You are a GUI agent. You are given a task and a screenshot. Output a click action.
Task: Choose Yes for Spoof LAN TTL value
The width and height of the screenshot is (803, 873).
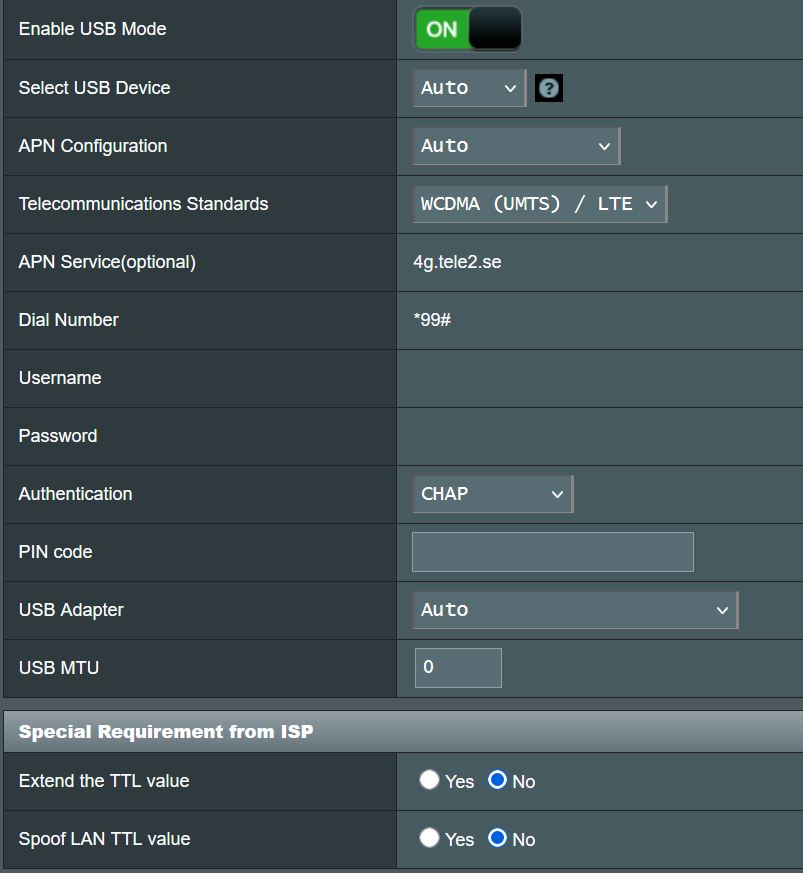pyautogui.click(x=430, y=838)
